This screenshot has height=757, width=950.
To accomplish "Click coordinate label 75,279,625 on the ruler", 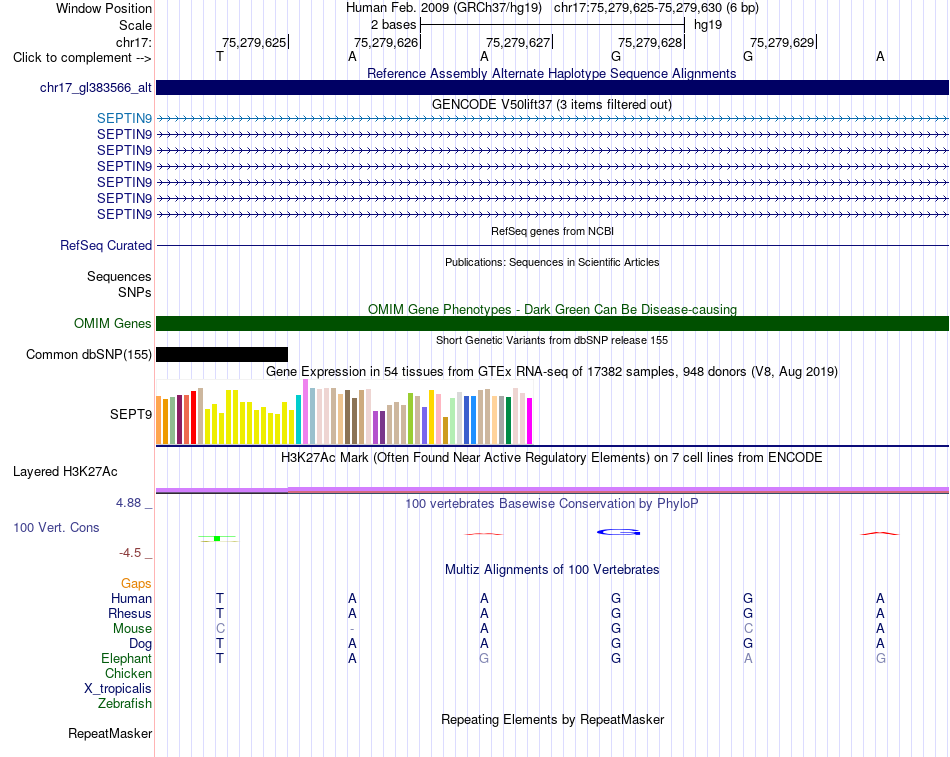I will [x=254, y=42].
